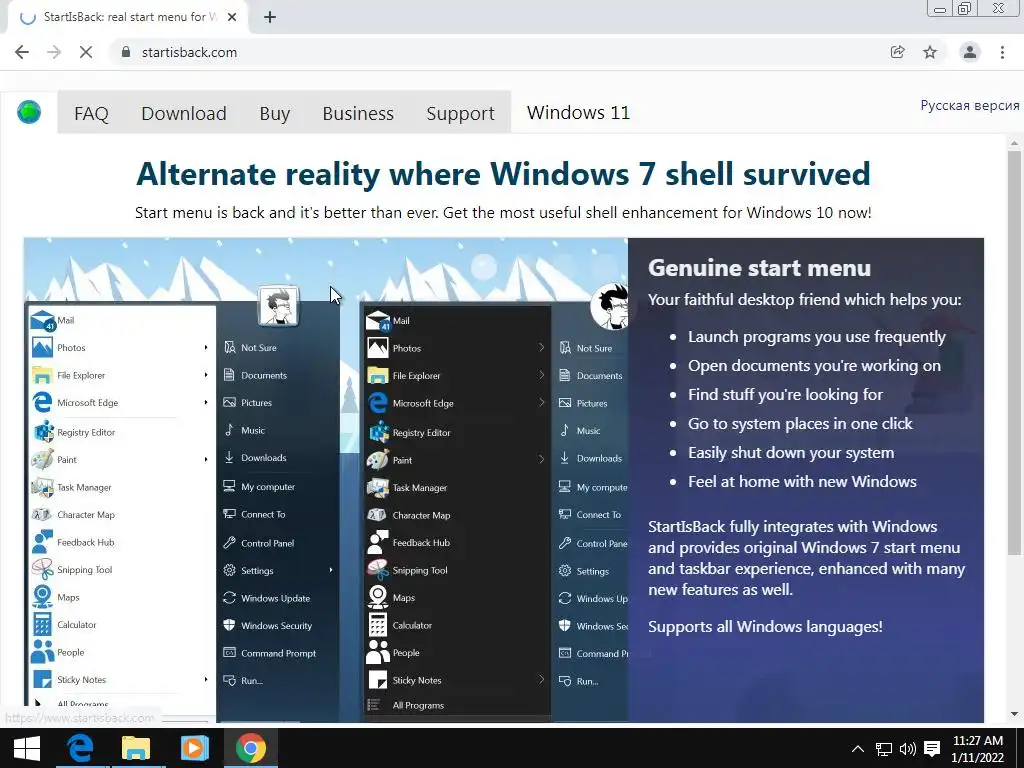The width and height of the screenshot is (1024, 768).
Task: Expand Paint arrow in light start menu
Action: (x=206, y=459)
